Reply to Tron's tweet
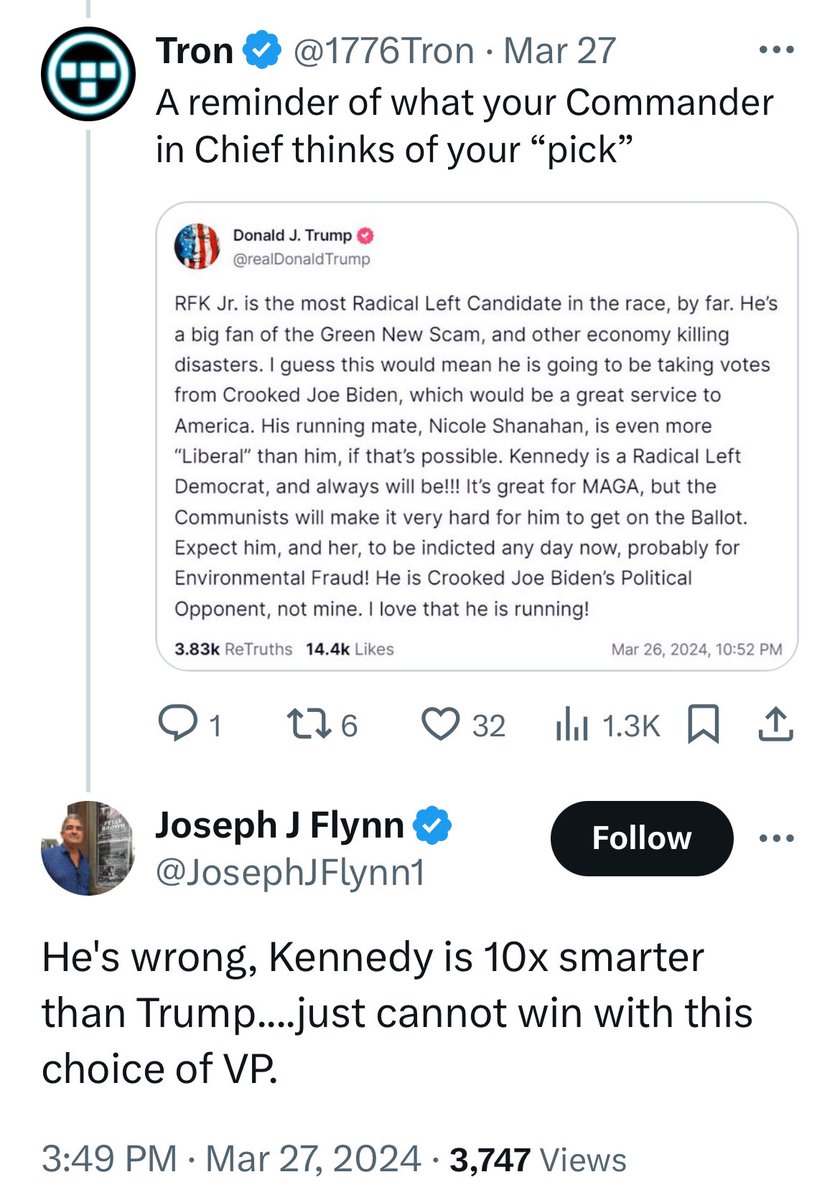 tap(181, 725)
